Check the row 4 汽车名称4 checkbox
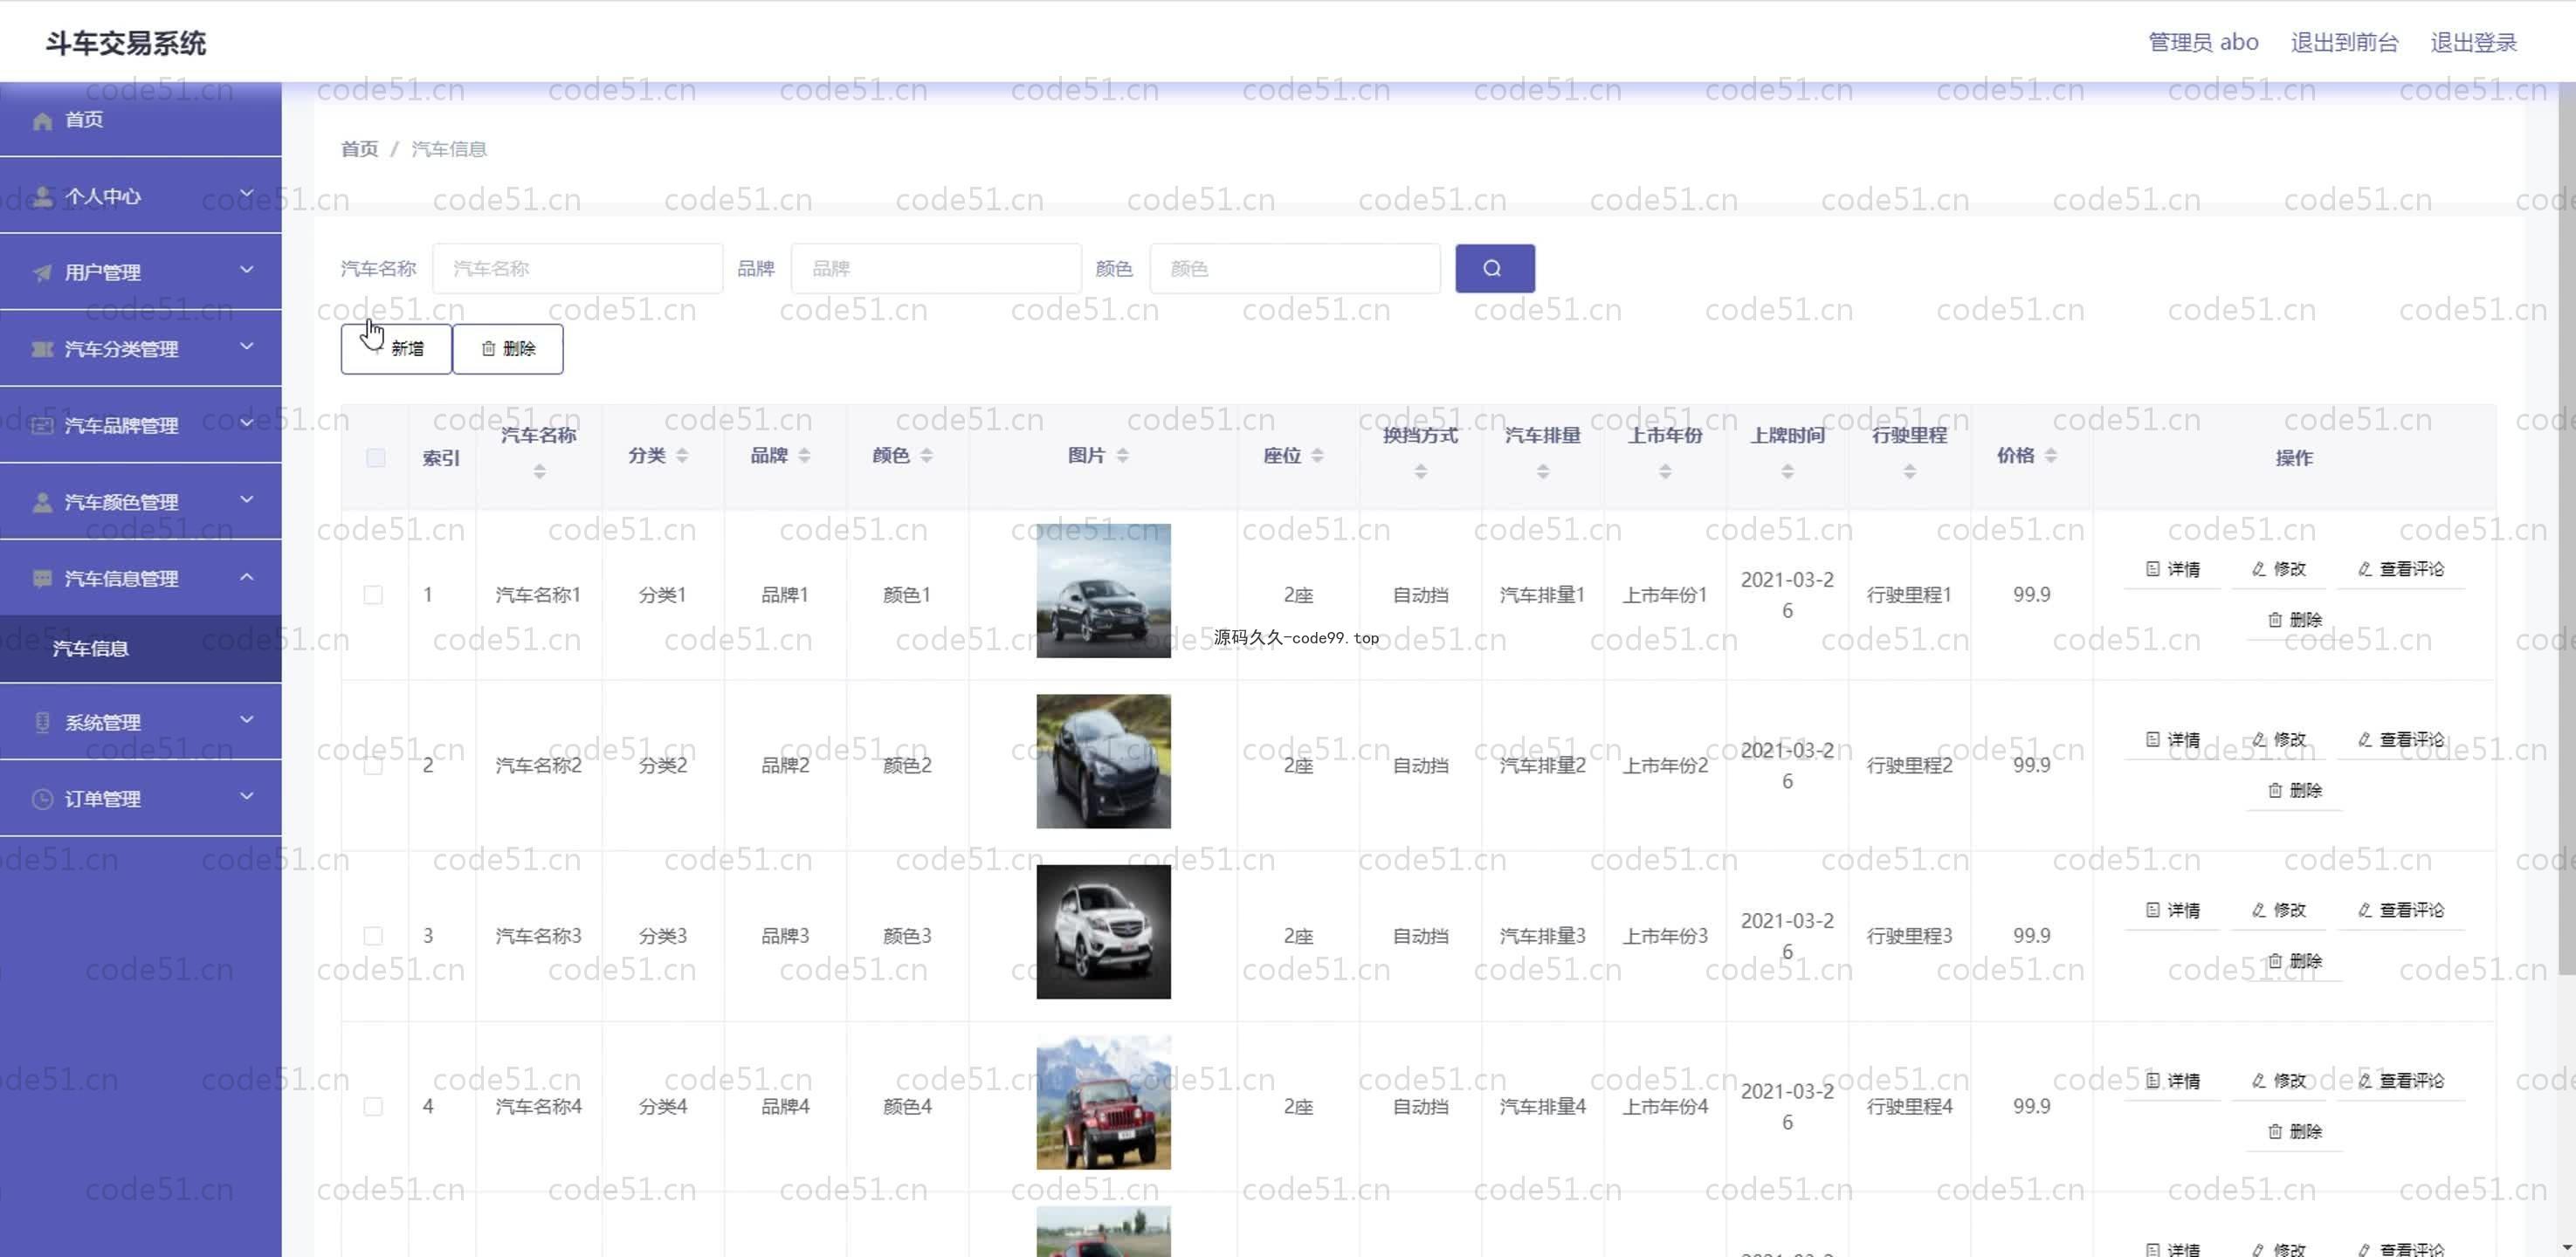This screenshot has height=1257, width=2576. coord(373,1107)
